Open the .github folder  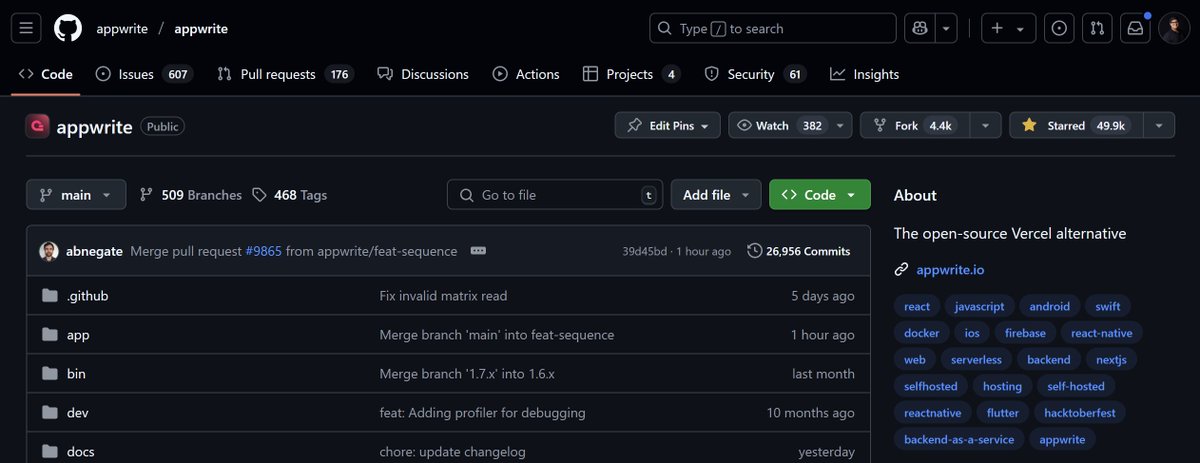[87, 296]
